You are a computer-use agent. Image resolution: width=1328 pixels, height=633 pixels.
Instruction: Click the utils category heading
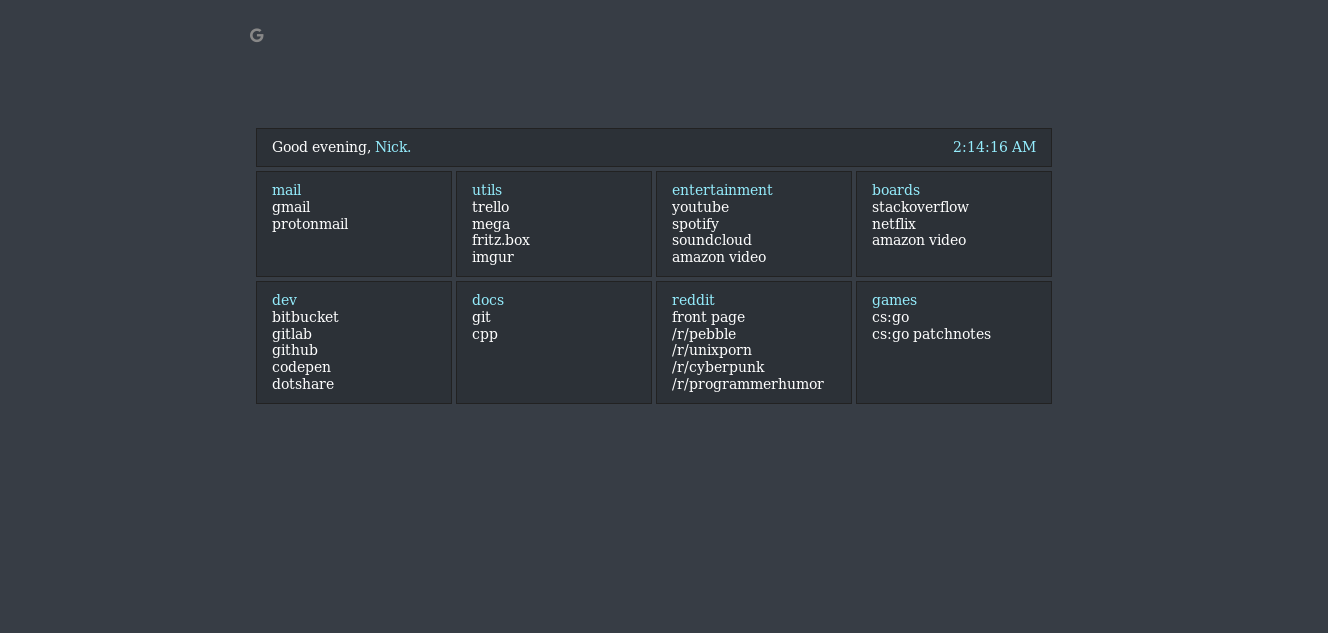[487, 190]
